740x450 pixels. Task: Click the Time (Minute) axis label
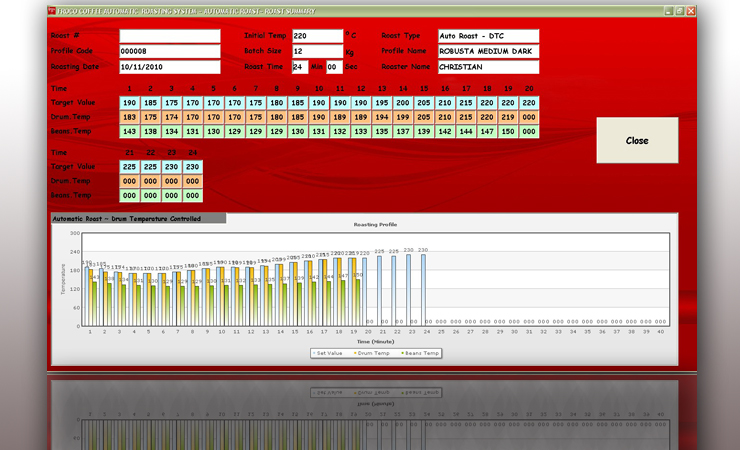click(375, 342)
